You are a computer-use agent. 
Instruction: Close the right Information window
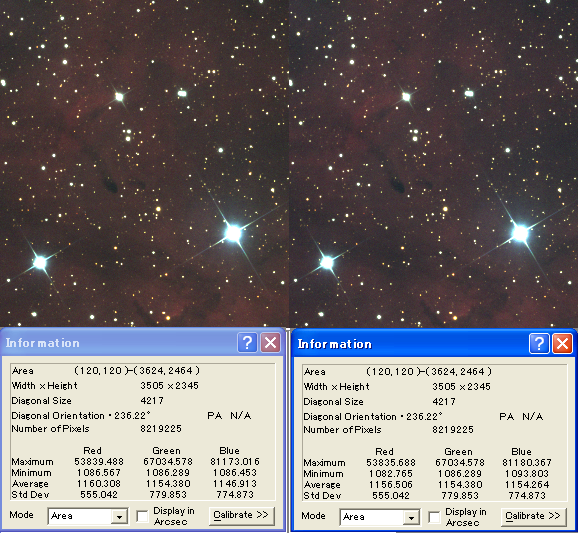point(563,344)
